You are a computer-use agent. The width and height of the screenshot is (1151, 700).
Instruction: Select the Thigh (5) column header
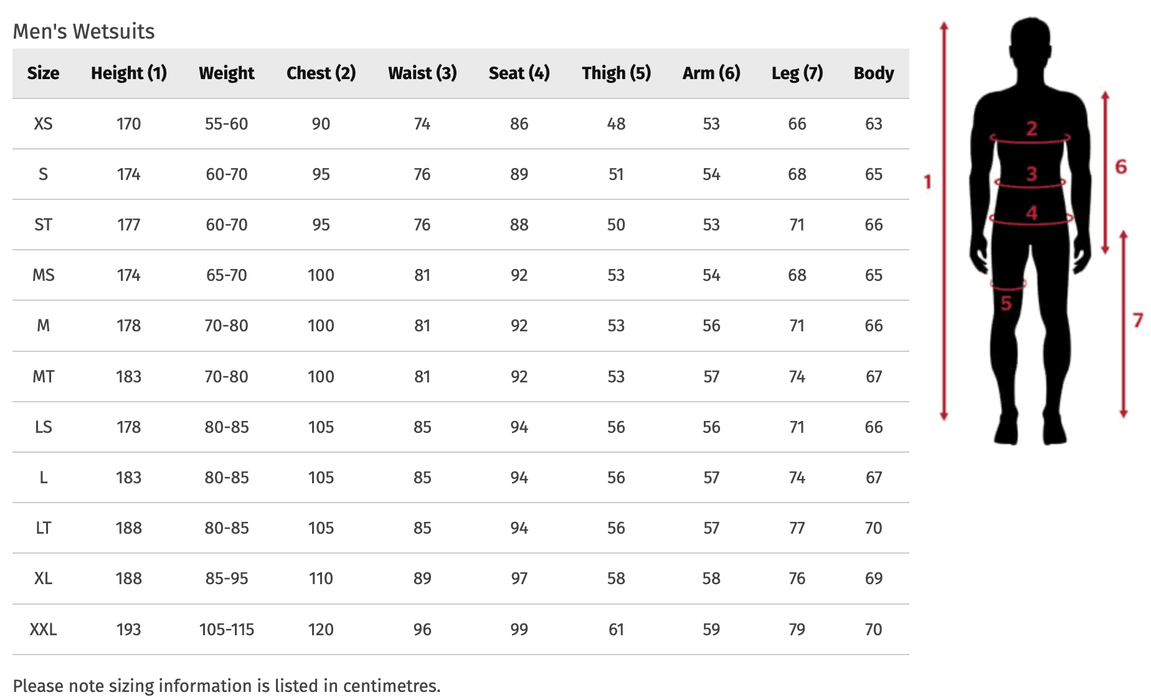[616, 73]
